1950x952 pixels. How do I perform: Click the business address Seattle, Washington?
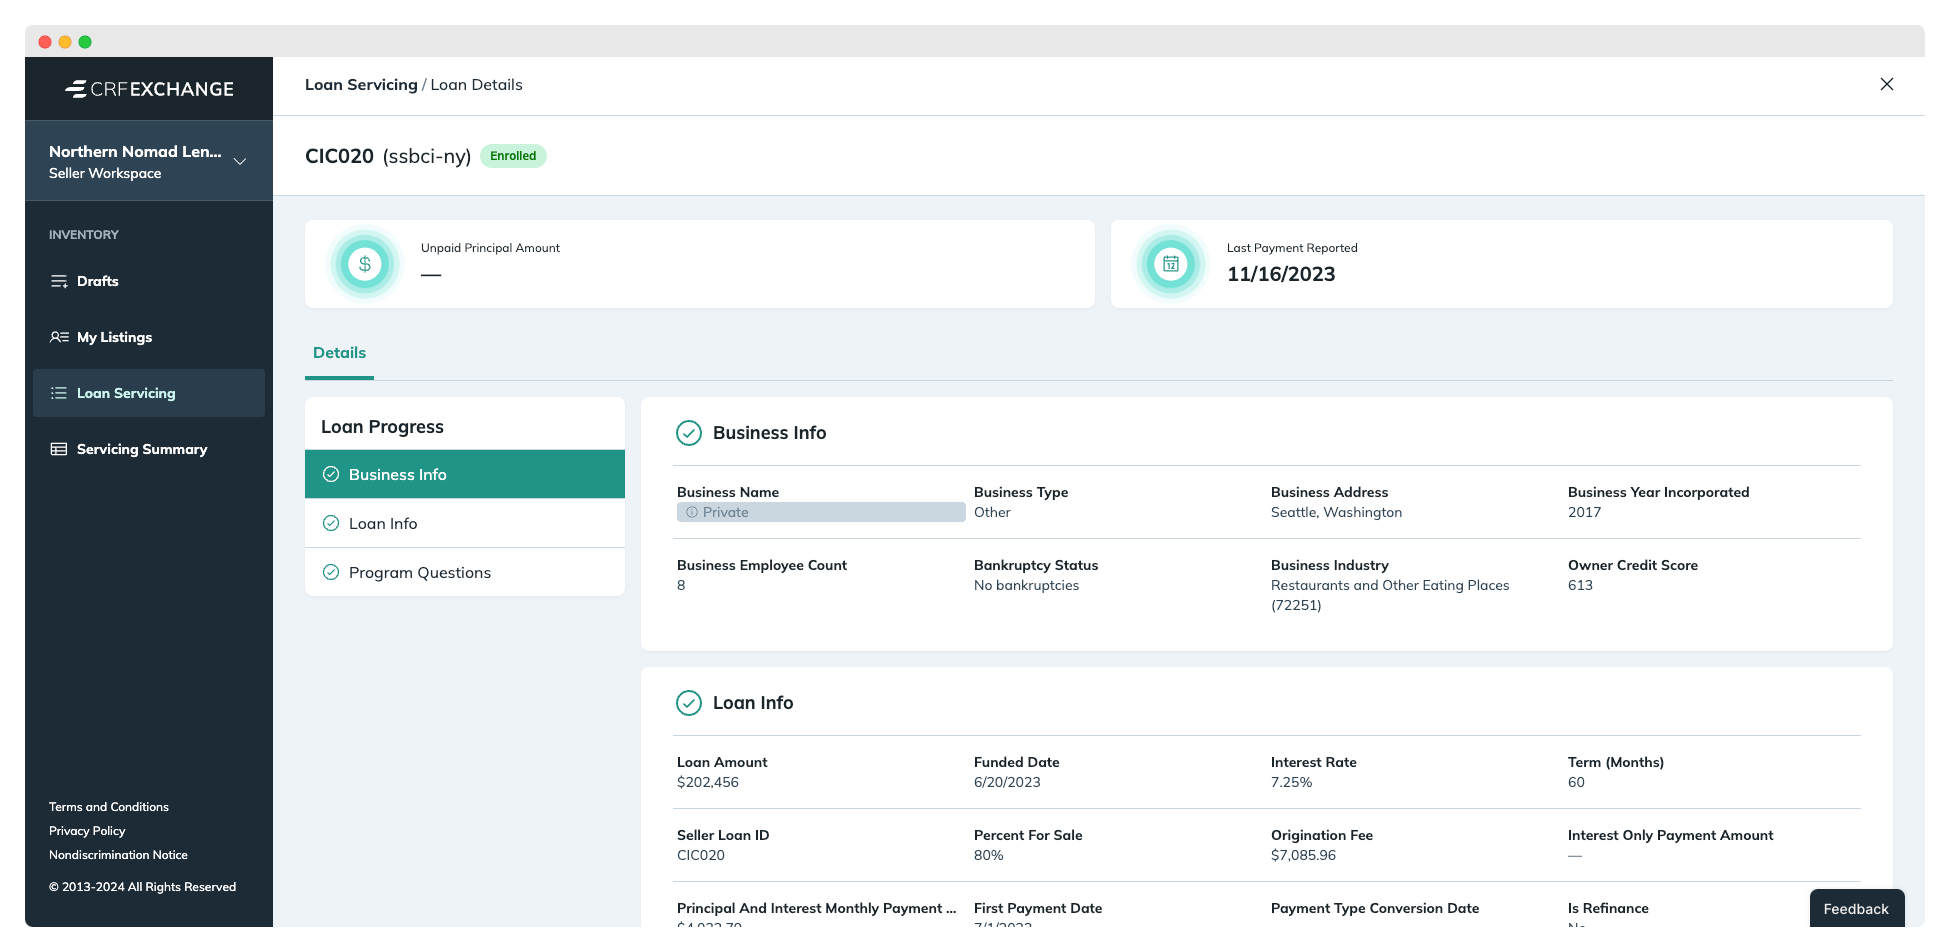(x=1336, y=512)
